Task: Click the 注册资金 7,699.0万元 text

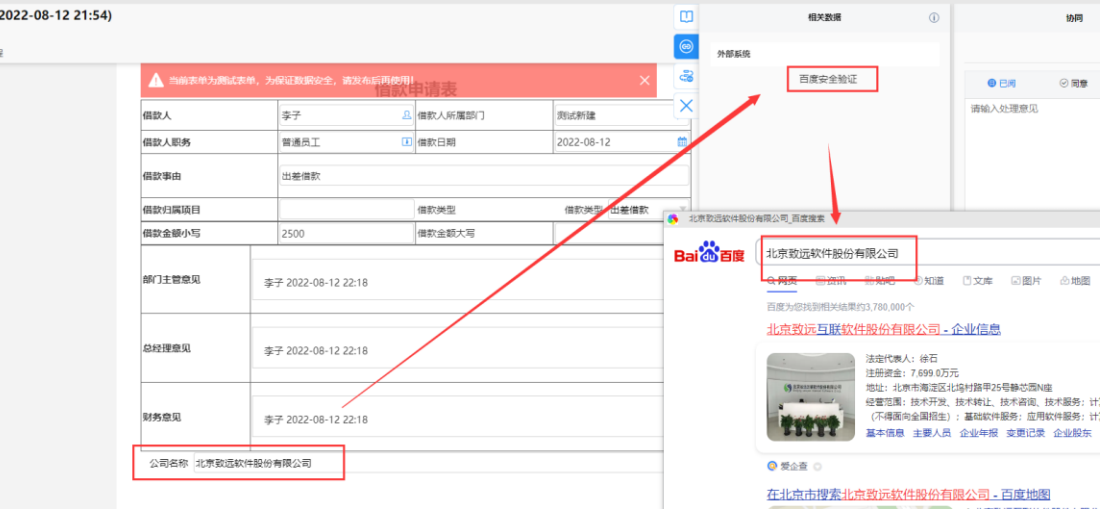Action: point(912,373)
